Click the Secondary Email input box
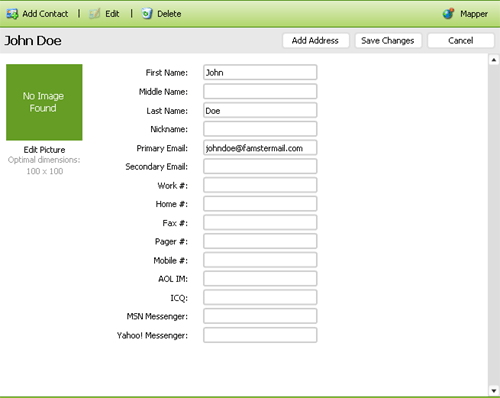 click(260, 166)
